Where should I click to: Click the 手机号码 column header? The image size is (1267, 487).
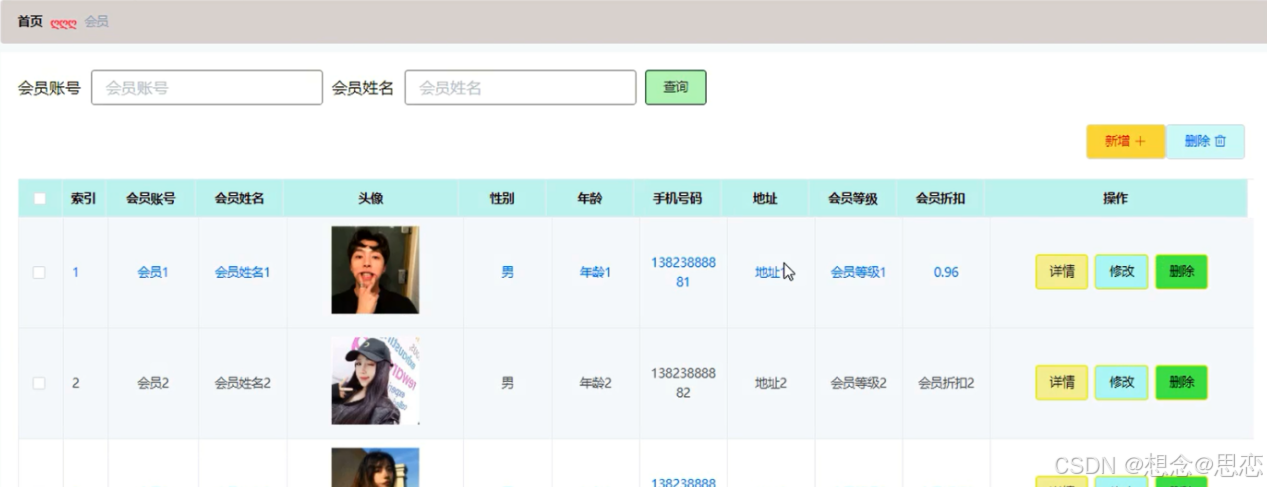point(677,198)
